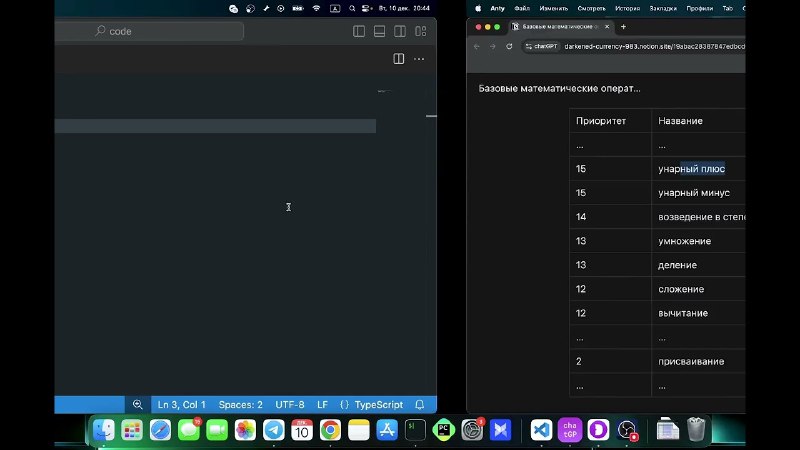Open the 'Файл' menu
800x450 pixels.
click(522, 8)
